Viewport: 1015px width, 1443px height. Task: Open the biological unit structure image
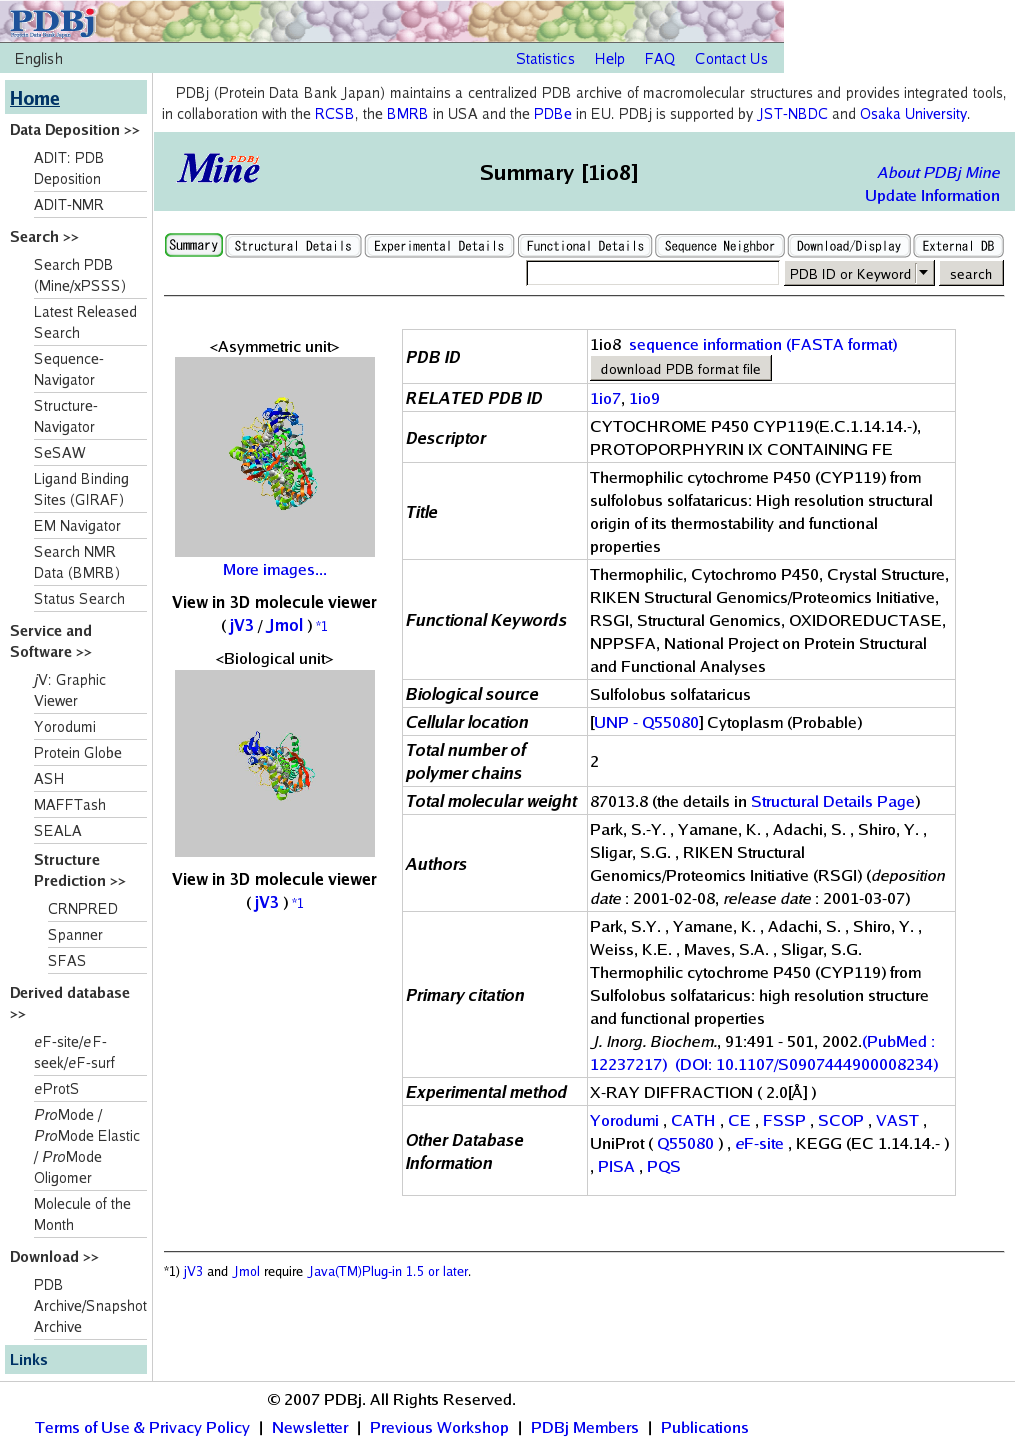[275, 763]
